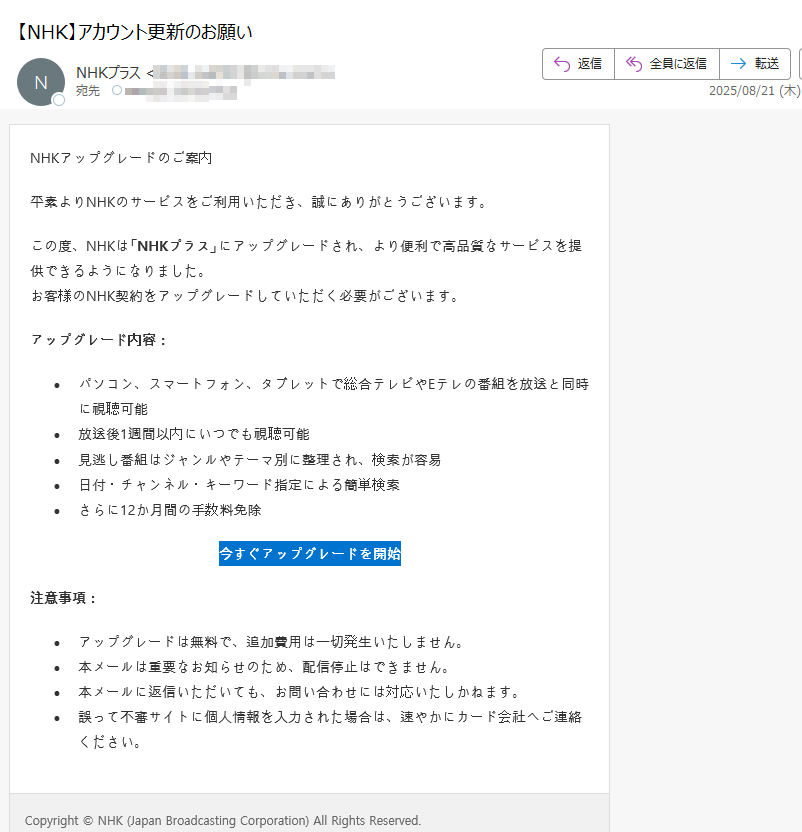Click the bullet さらに12か月間の手数料免除
This screenshot has width=802, height=832.
coord(170,510)
